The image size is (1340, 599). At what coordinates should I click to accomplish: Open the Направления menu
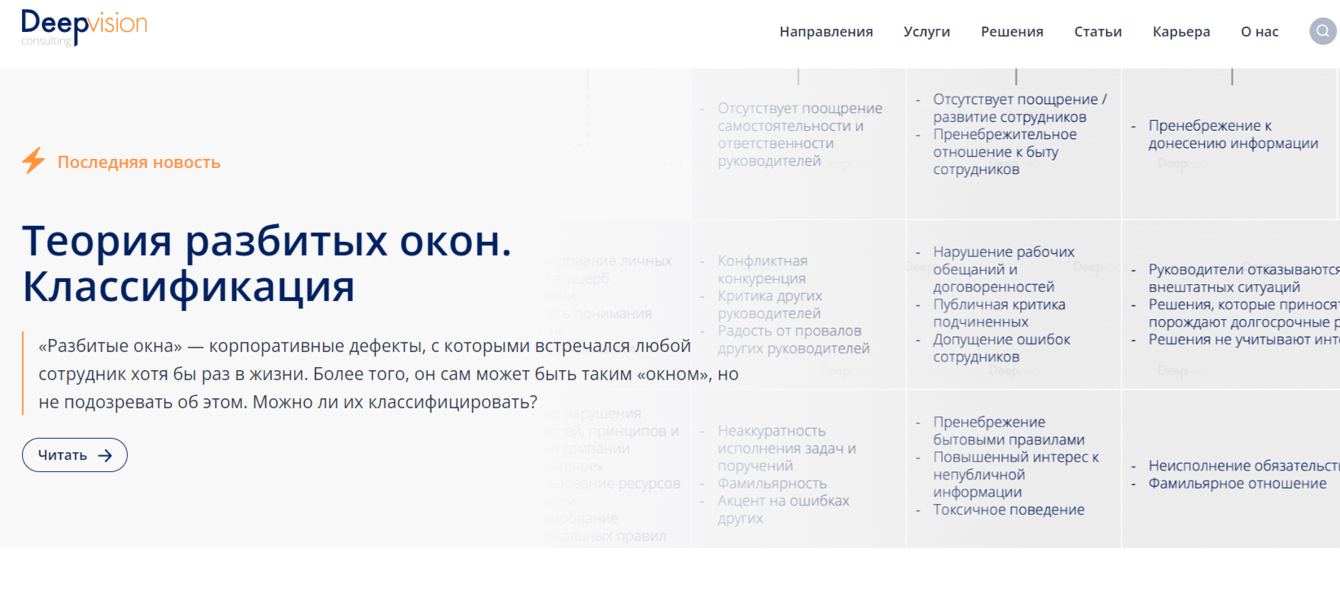(826, 31)
